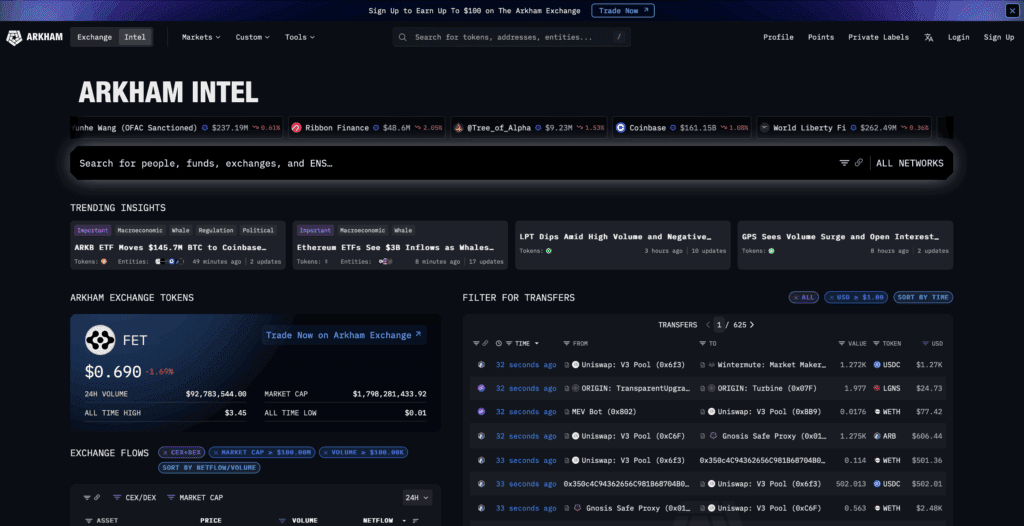Toggle the Time column sort caret
The width and height of the screenshot is (1024, 526).
tap(537, 344)
